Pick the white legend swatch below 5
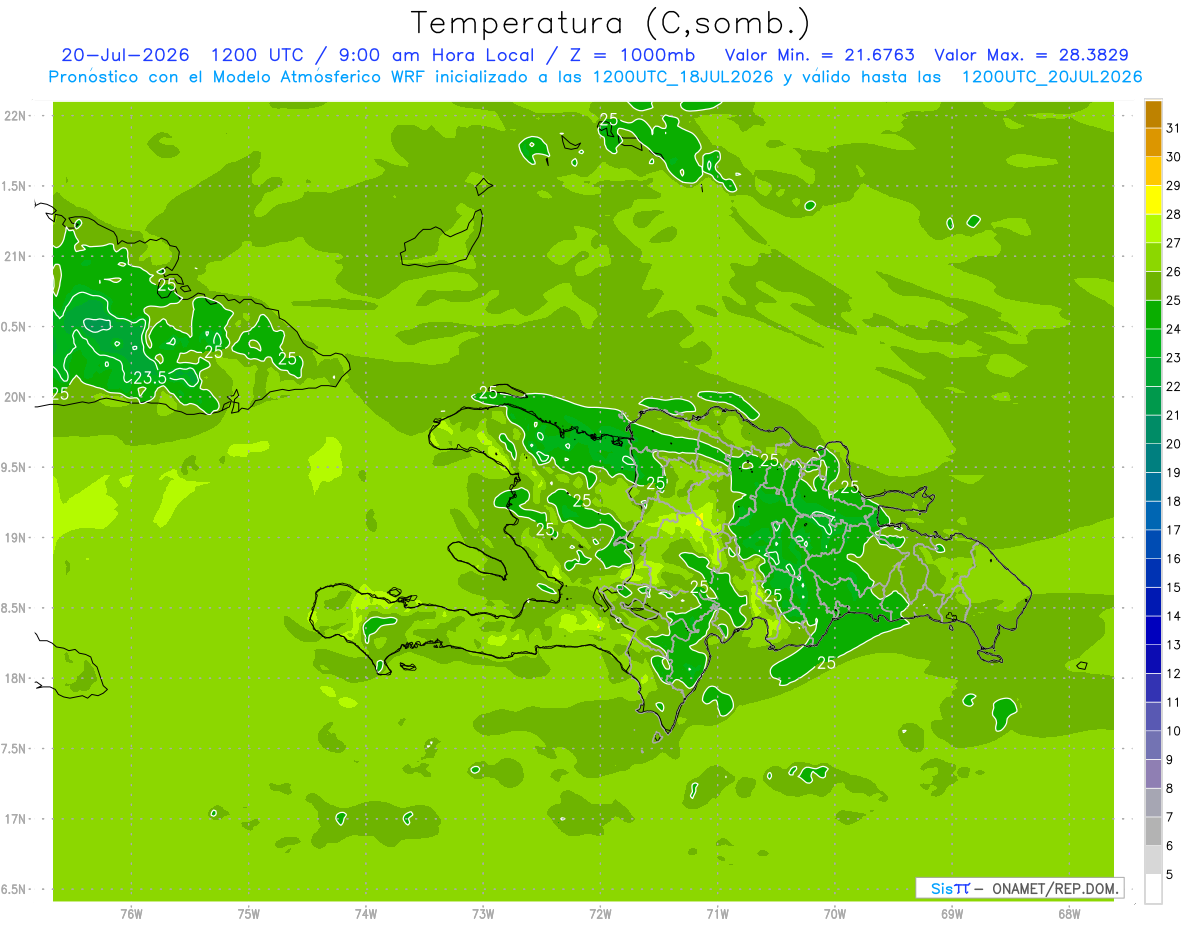Viewport: 1200px width, 927px height. pos(1153,889)
